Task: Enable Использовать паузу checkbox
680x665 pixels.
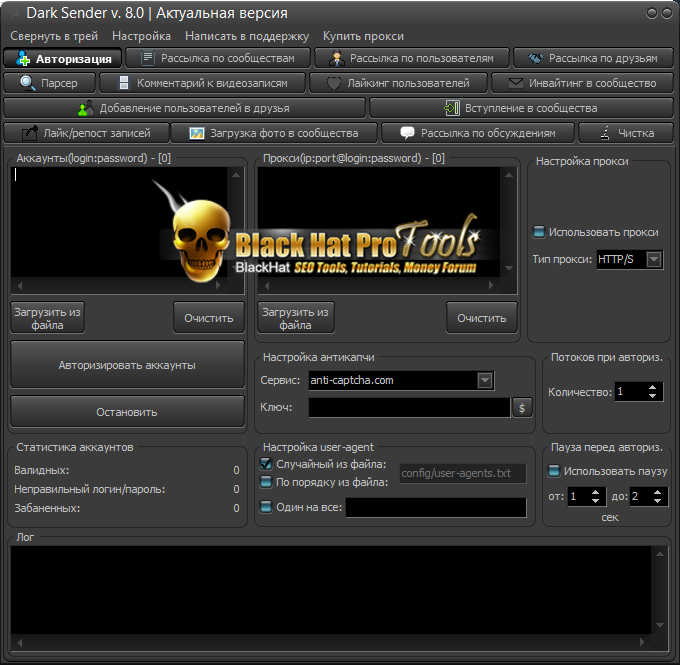Action: tap(554, 471)
